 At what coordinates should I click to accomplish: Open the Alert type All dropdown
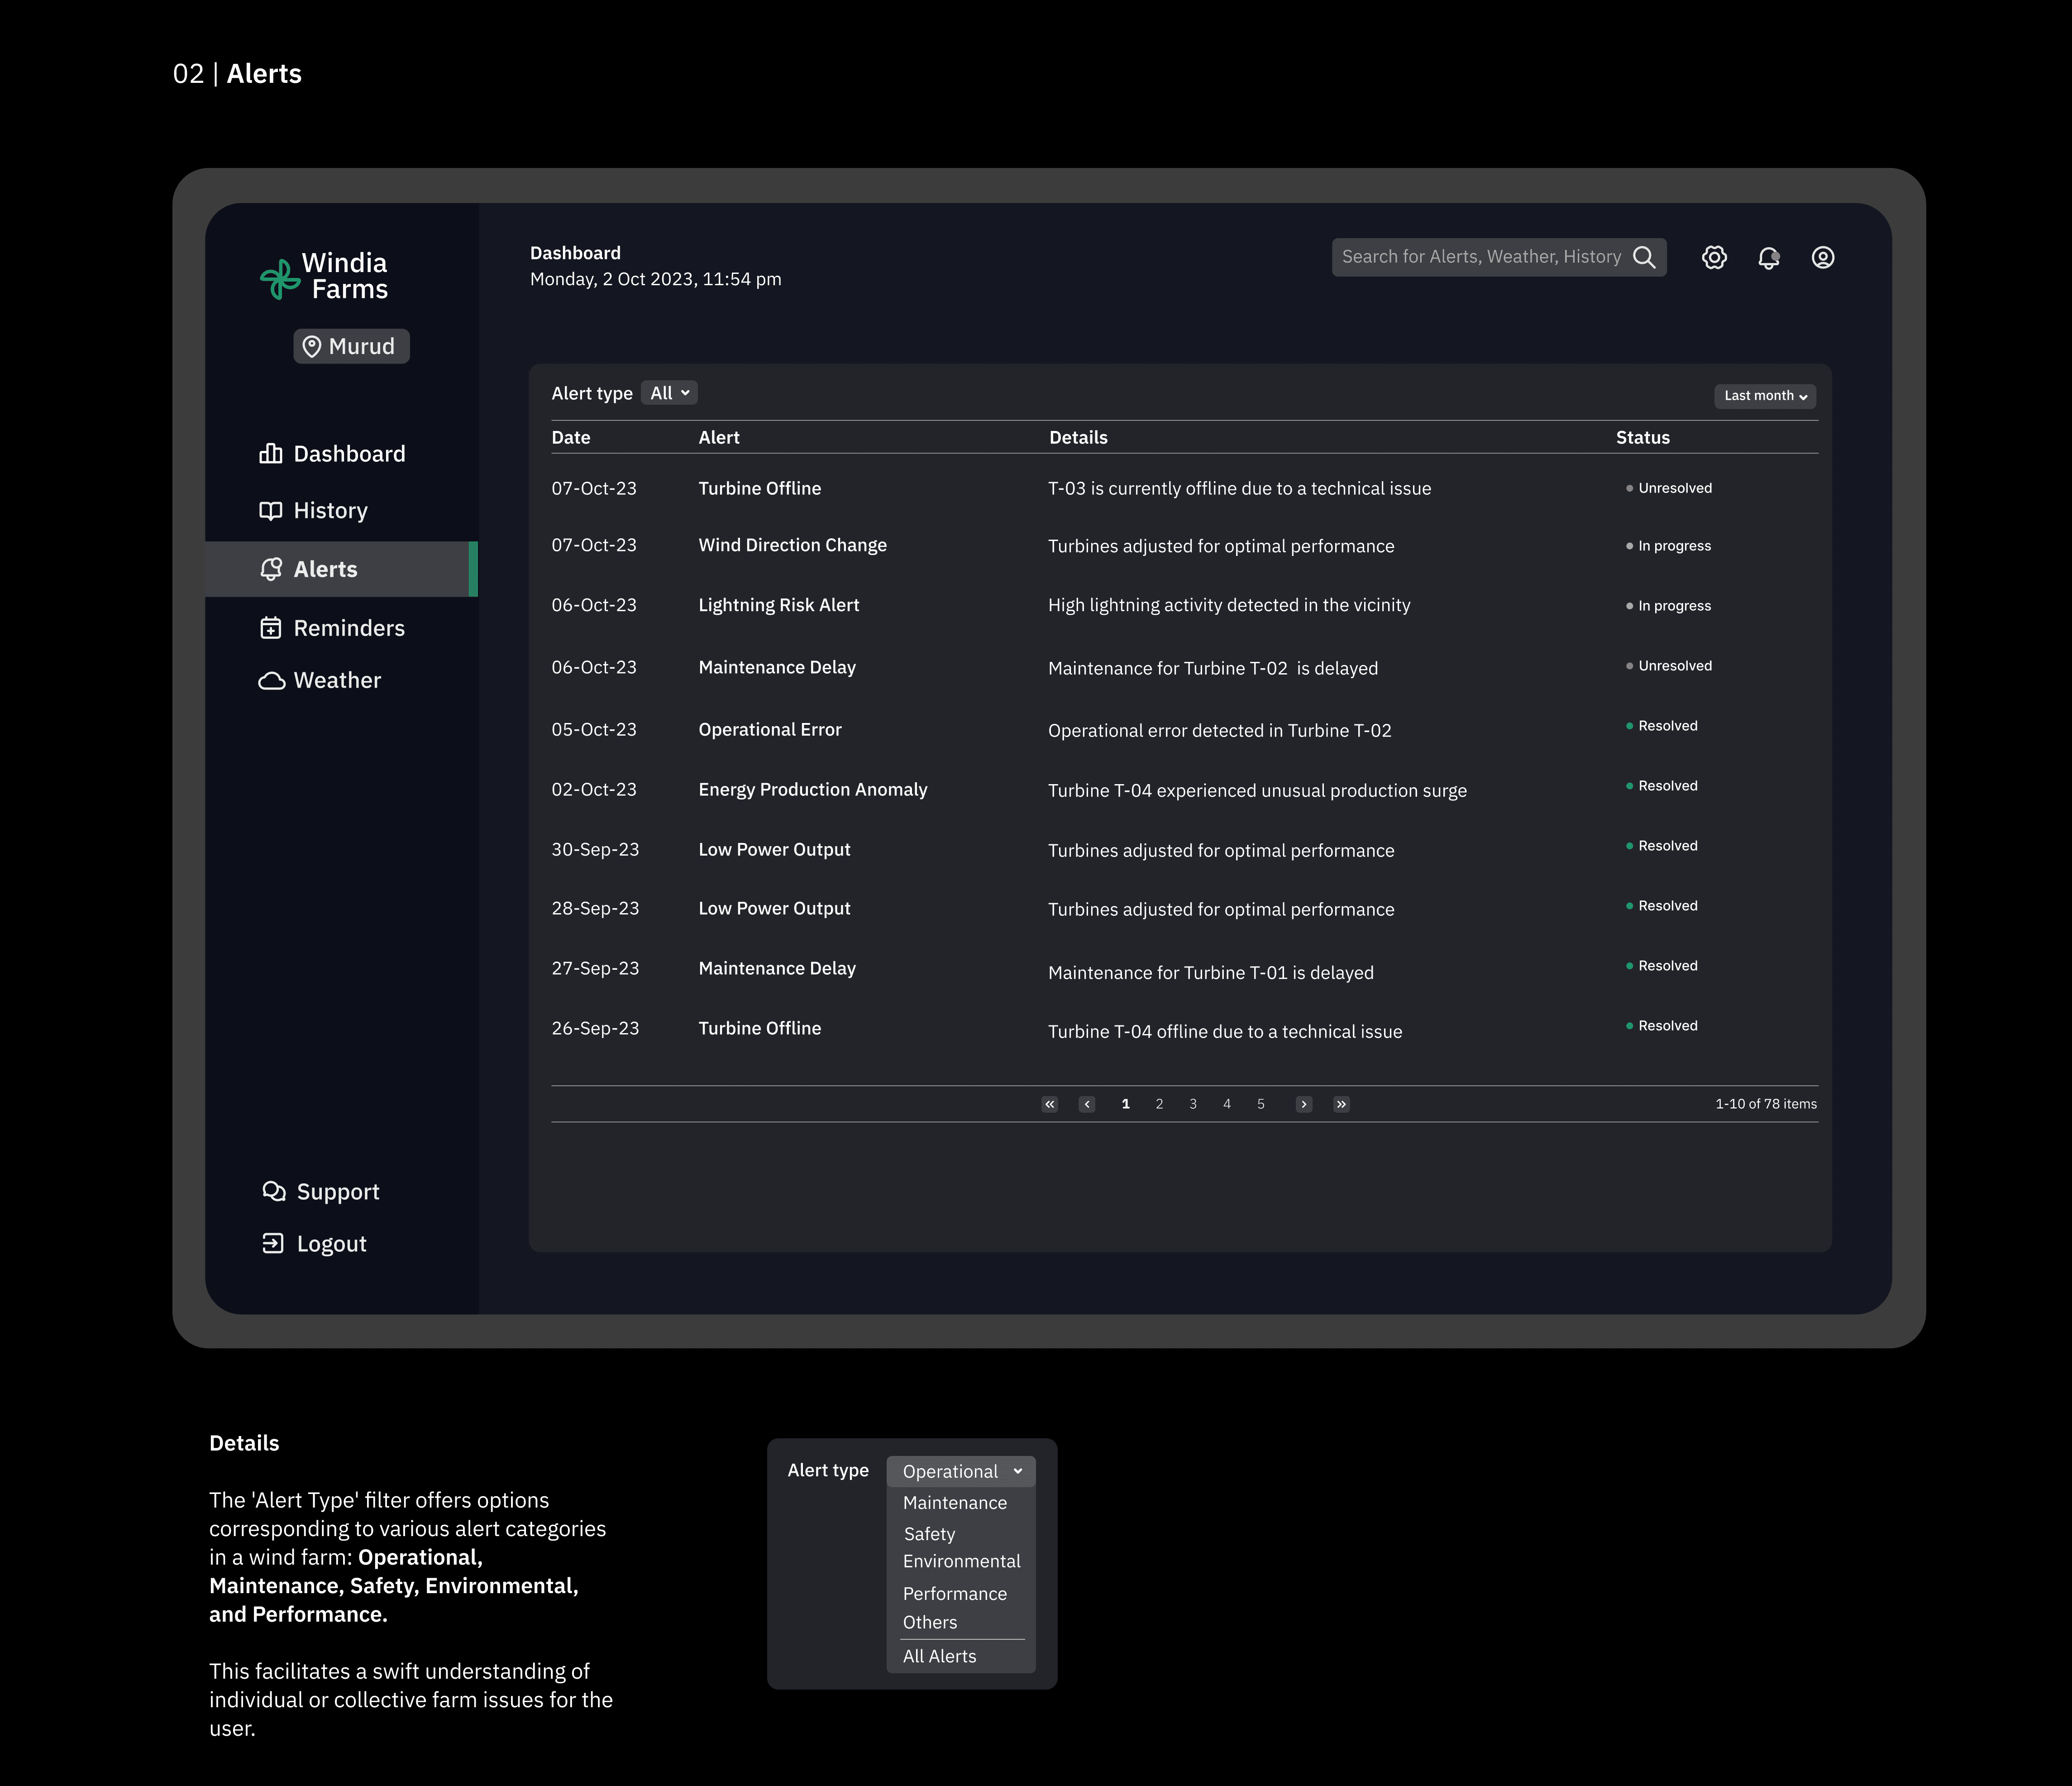click(x=669, y=393)
